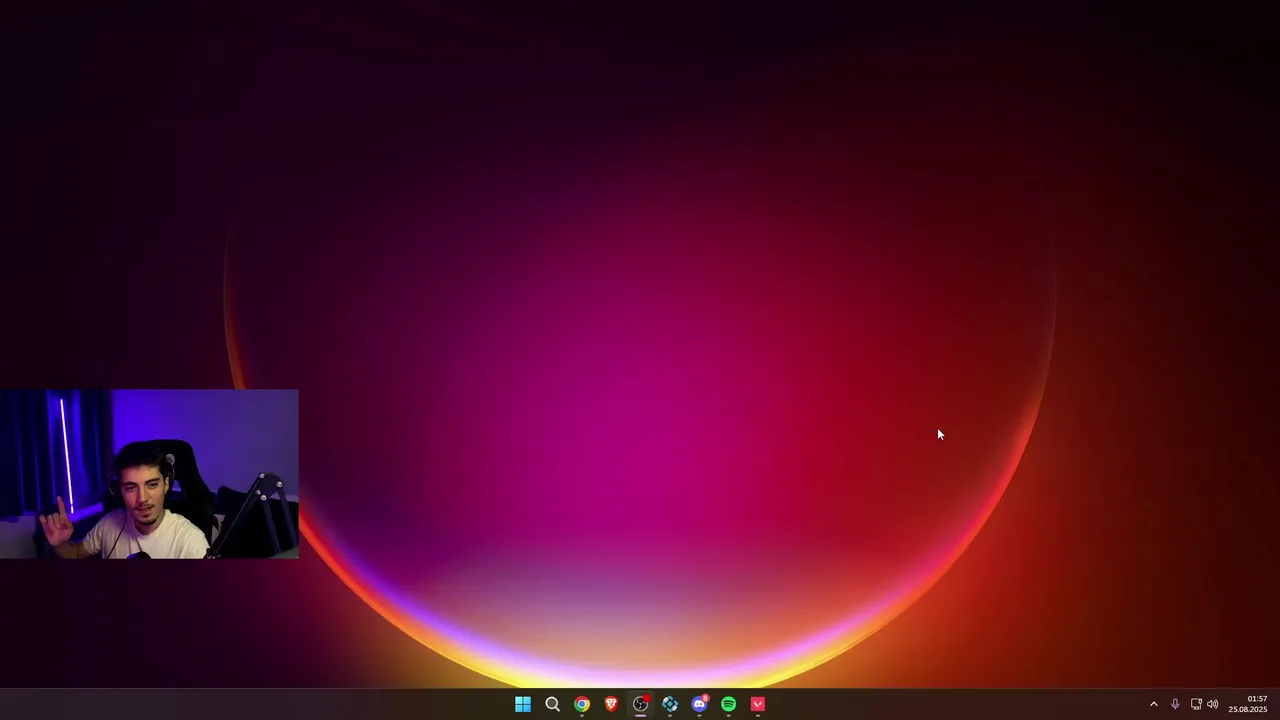The image size is (1280, 720).
Task: Open the blue chain-link app icon
Action: pyautogui.click(x=670, y=704)
